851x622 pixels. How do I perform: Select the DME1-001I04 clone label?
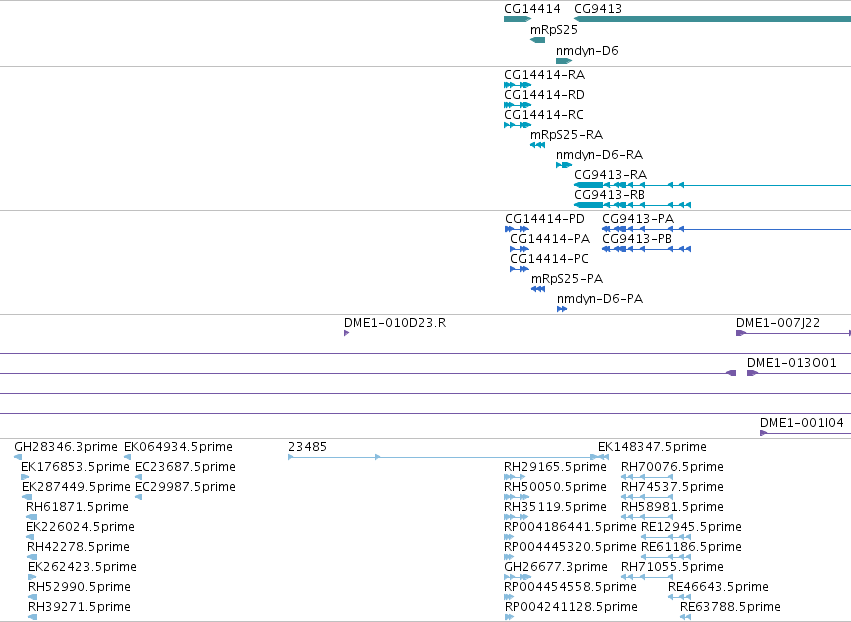(802, 423)
